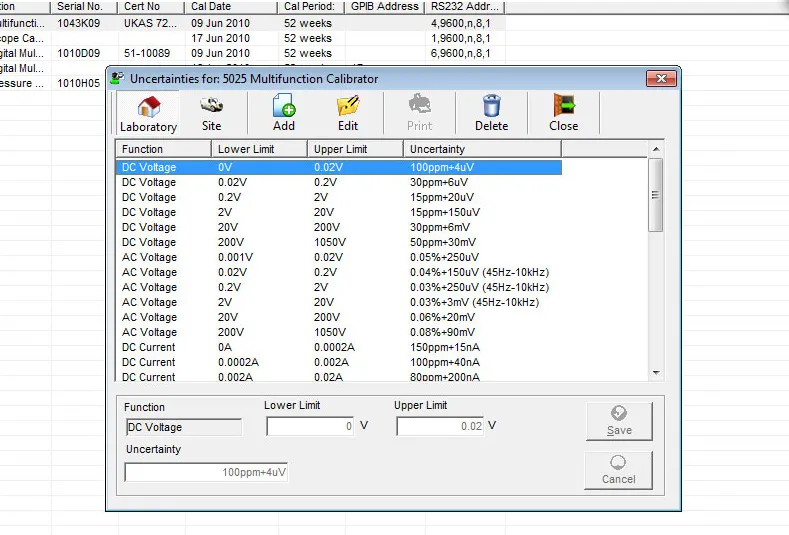The width and height of the screenshot is (789, 535).
Task: Click the Lower Limit input field
Action: [x=310, y=426]
